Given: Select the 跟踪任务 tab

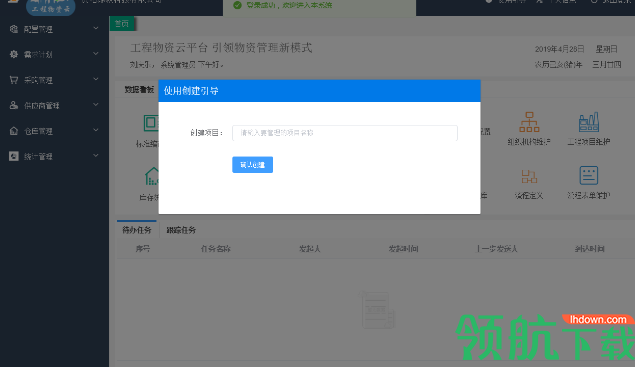Looking at the screenshot, I should pos(181,230).
